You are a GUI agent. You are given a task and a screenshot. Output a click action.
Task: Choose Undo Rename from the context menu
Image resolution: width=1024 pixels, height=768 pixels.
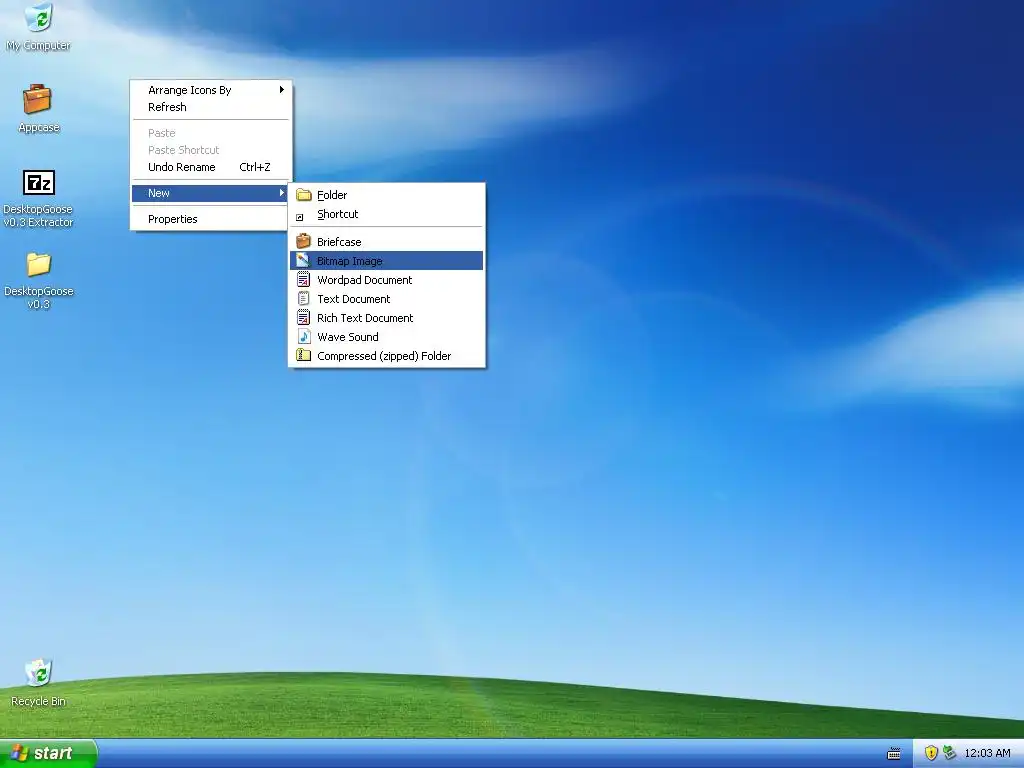tap(211, 167)
